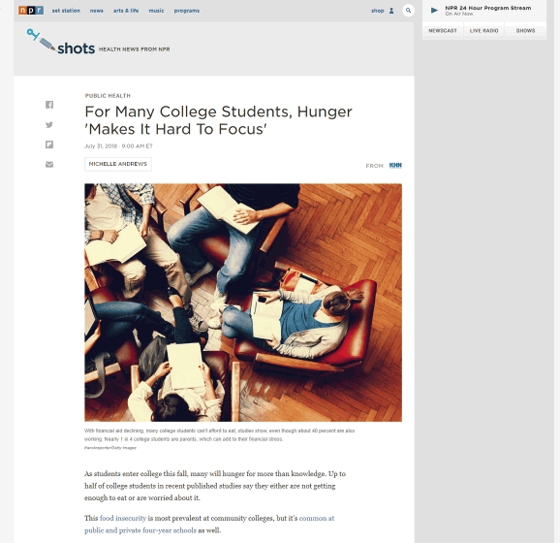Share article on Twitter
This screenshot has width=560, height=543.
coord(49,125)
